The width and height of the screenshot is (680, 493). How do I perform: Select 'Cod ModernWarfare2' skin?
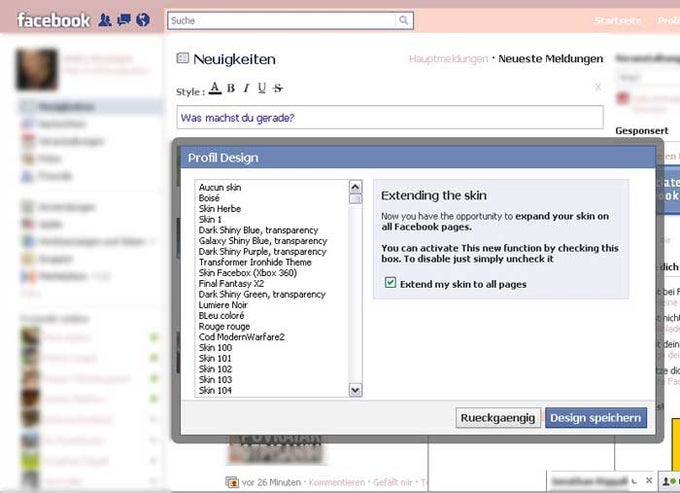(242, 337)
